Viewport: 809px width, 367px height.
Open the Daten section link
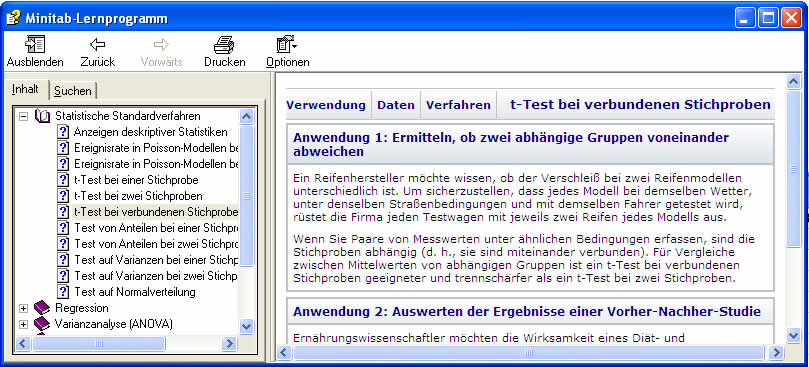[x=396, y=105]
